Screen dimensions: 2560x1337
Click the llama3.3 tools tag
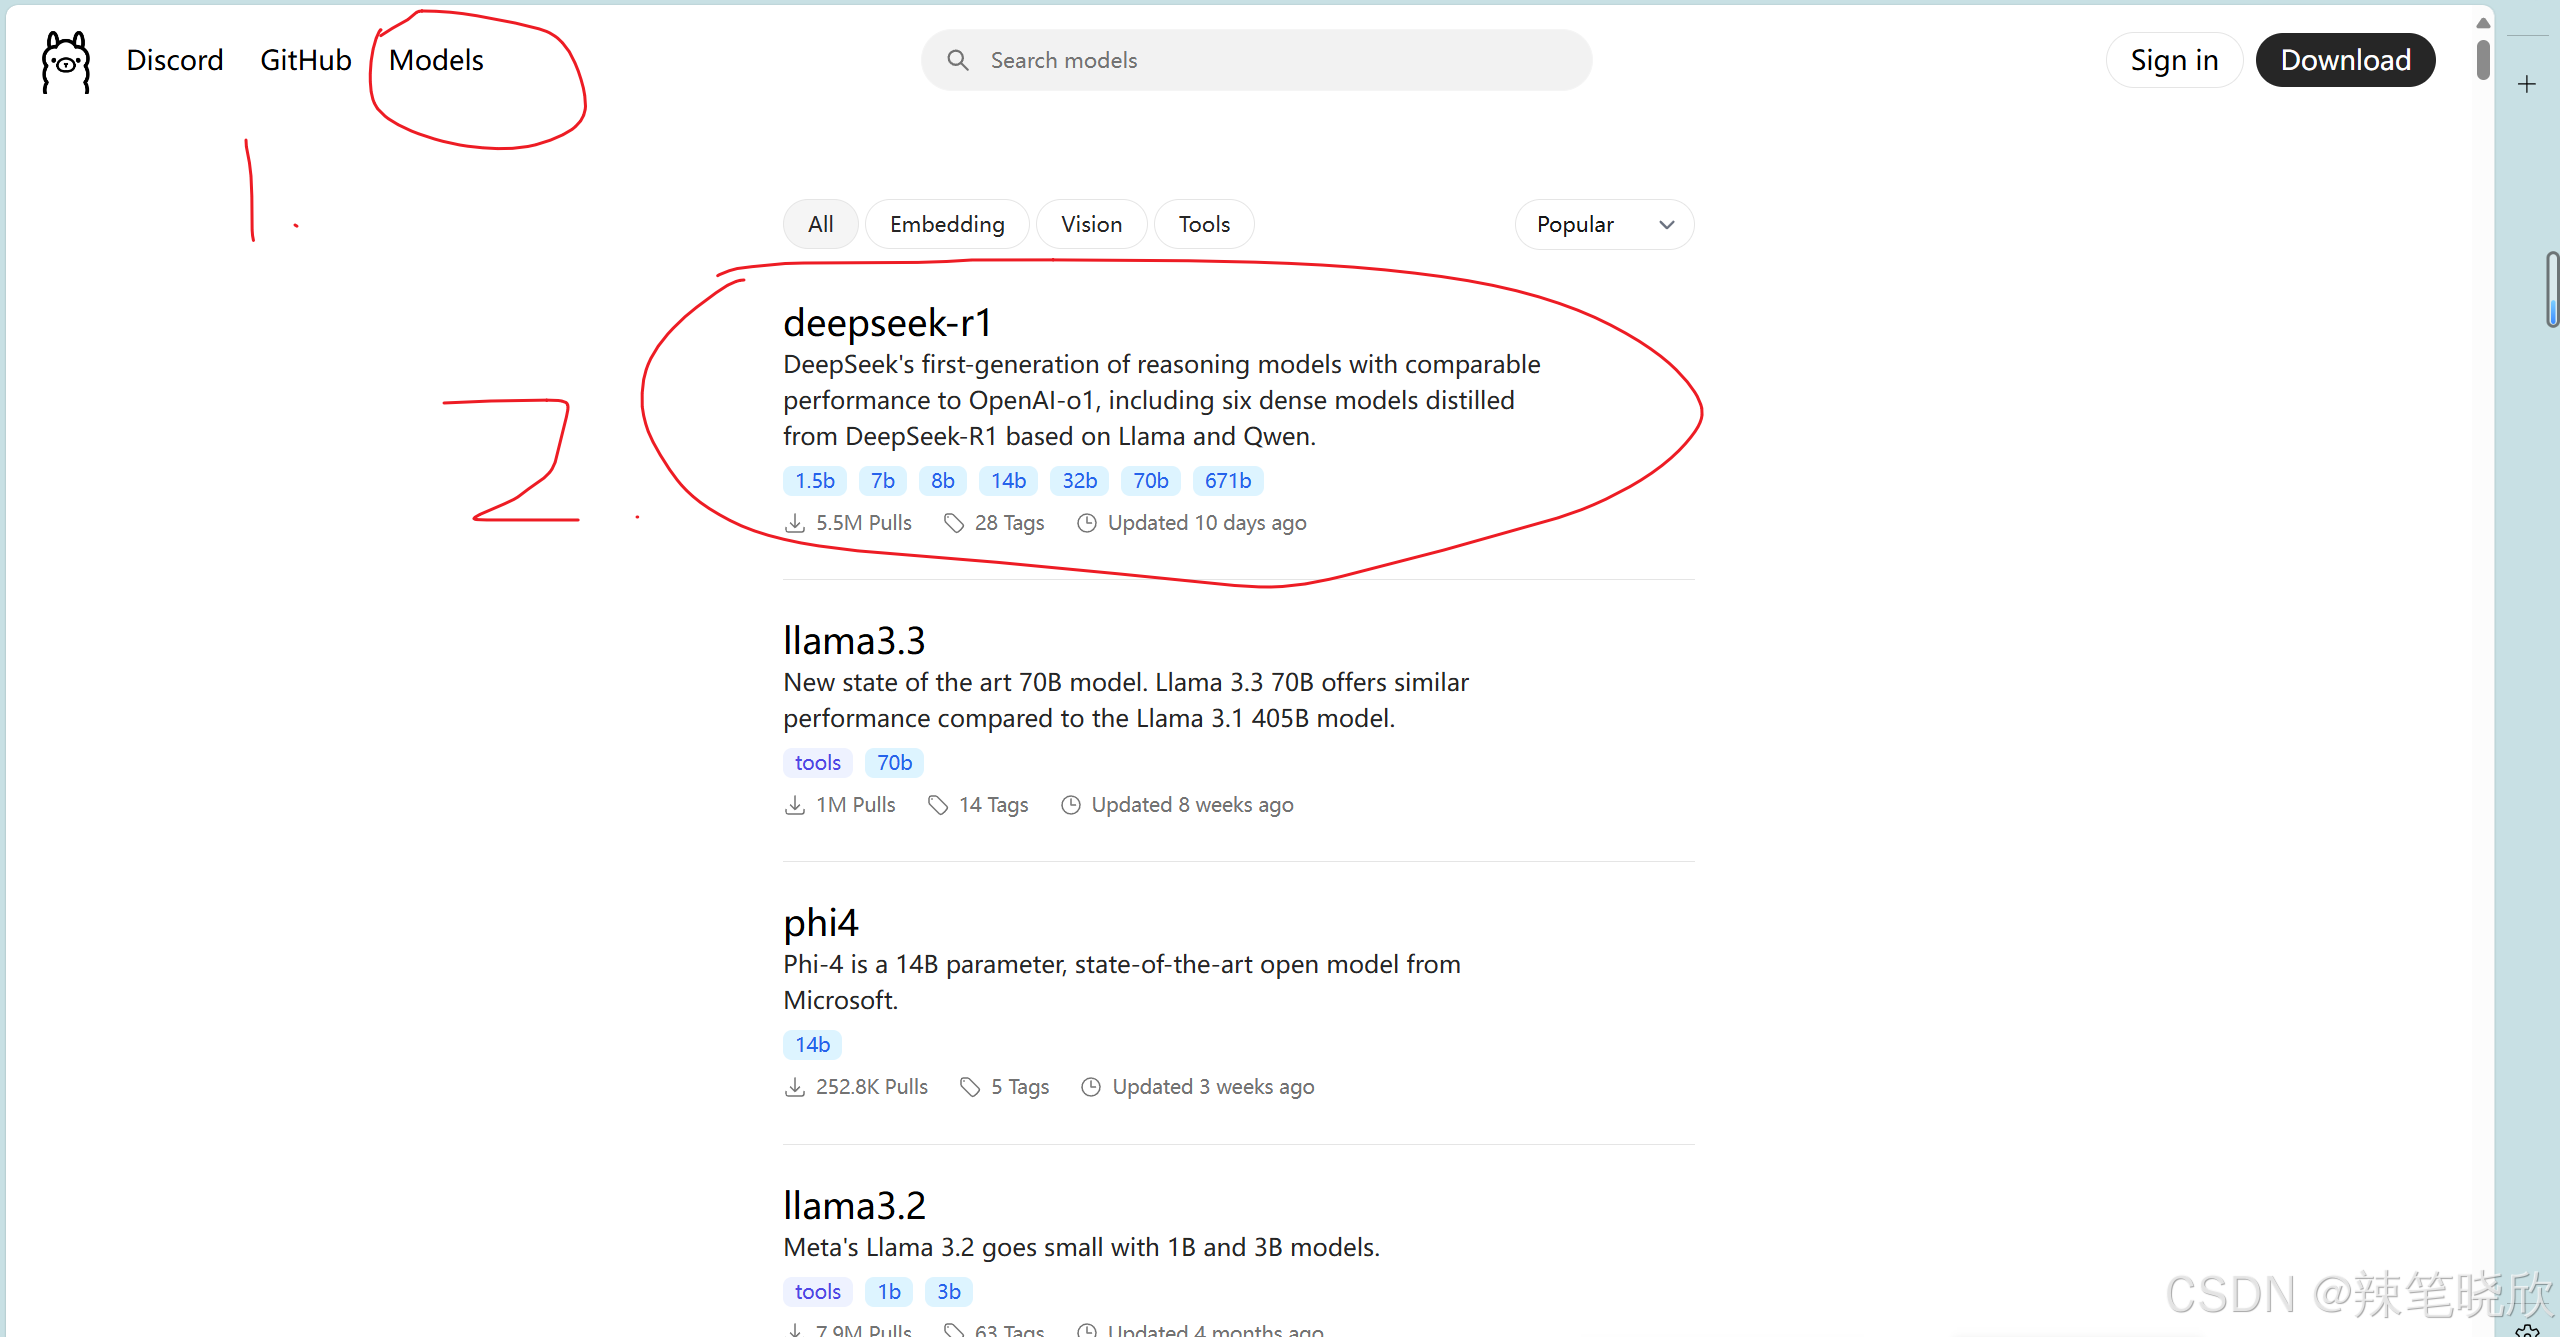[818, 763]
